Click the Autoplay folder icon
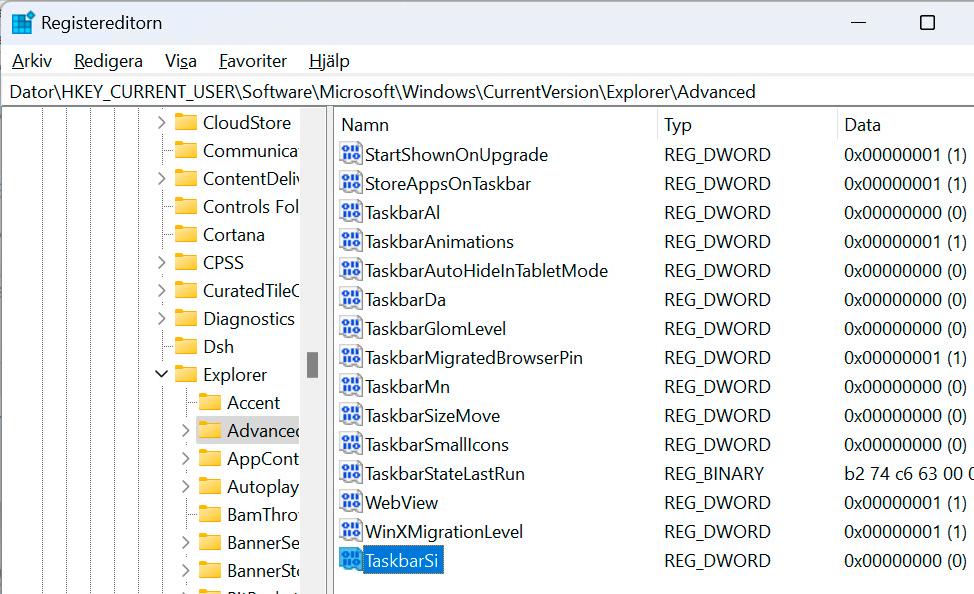 click(x=210, y=486)
